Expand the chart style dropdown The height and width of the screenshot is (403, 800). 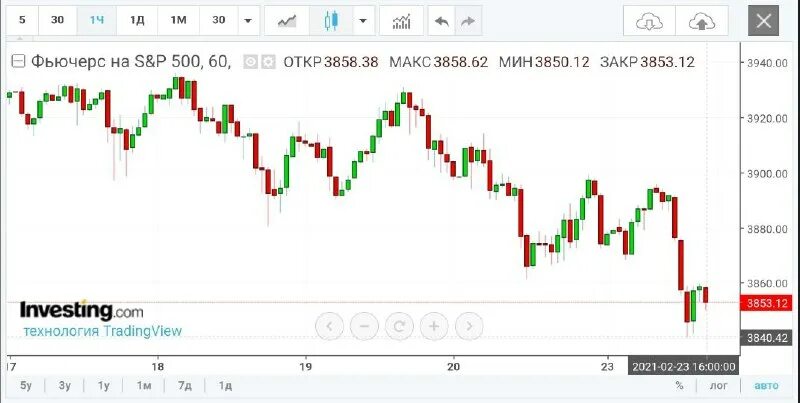pyautogui.click(x=363, y=21)
